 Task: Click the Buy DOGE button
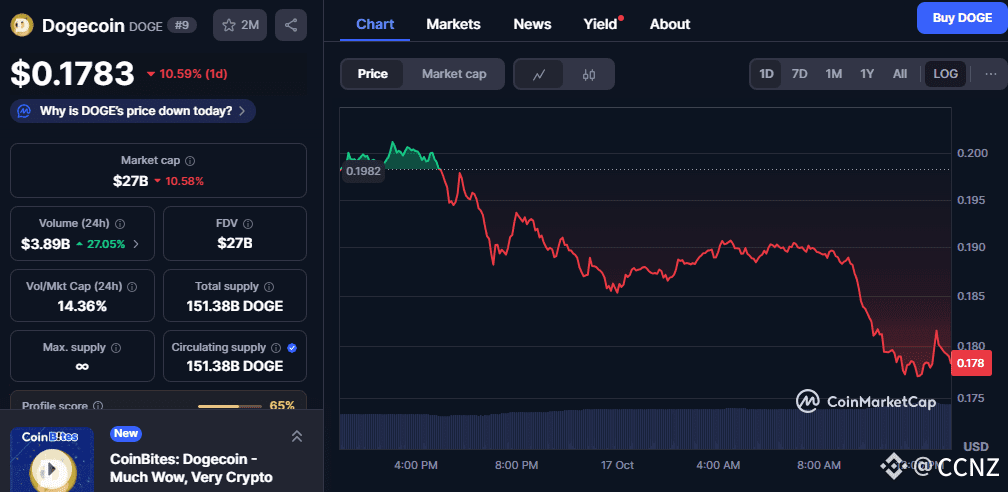click(x=961, y=18)
